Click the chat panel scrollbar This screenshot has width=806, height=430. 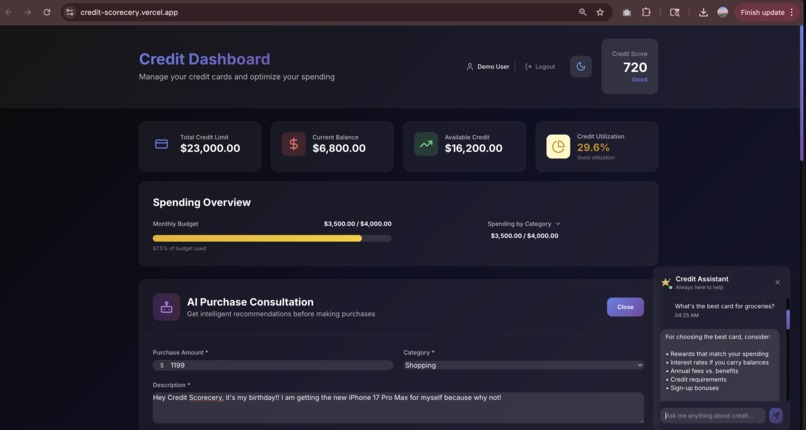coord(788,320)
